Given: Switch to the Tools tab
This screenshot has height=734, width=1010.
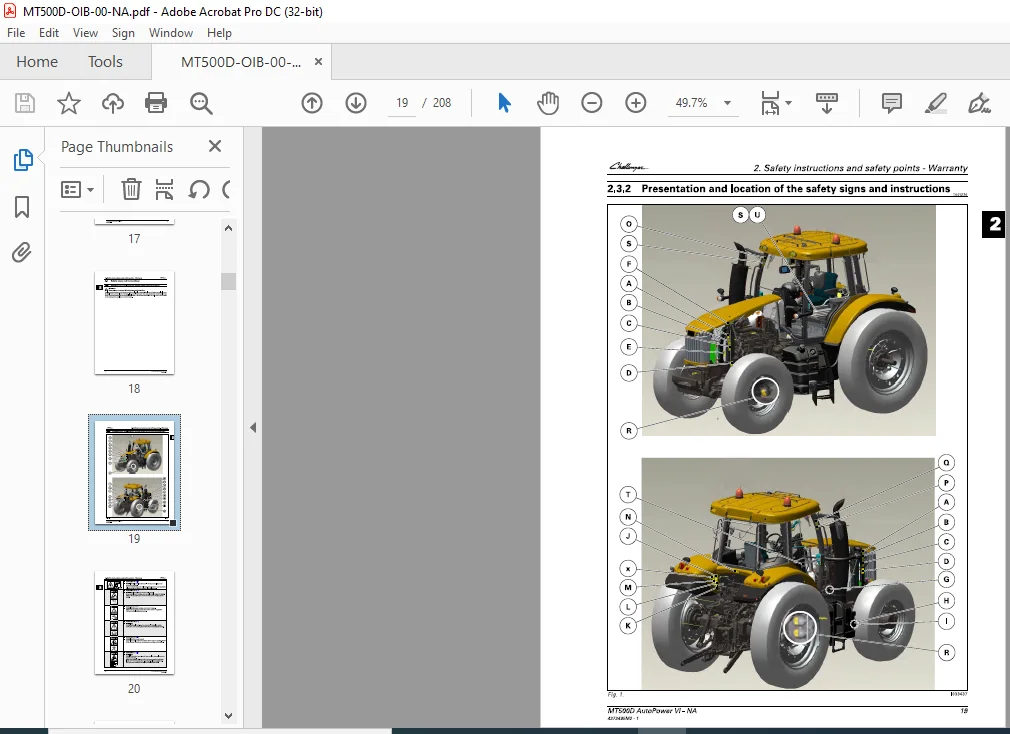Looking at the screenshot, I should click(105, 62).
